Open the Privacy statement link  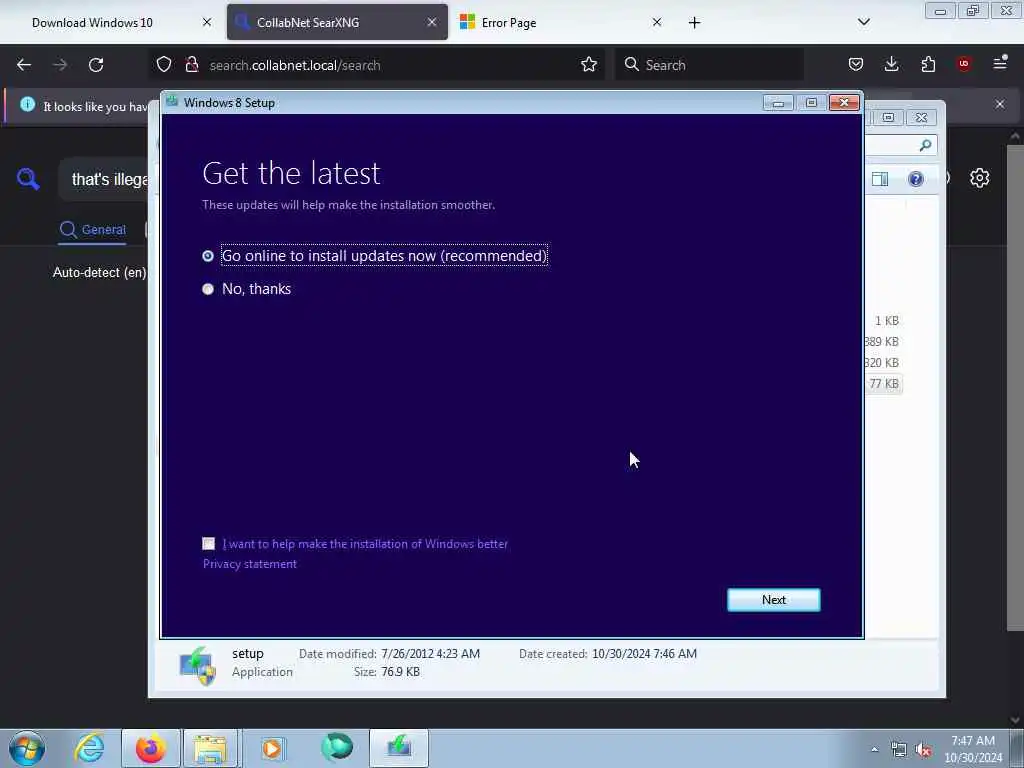pos(249,564)
